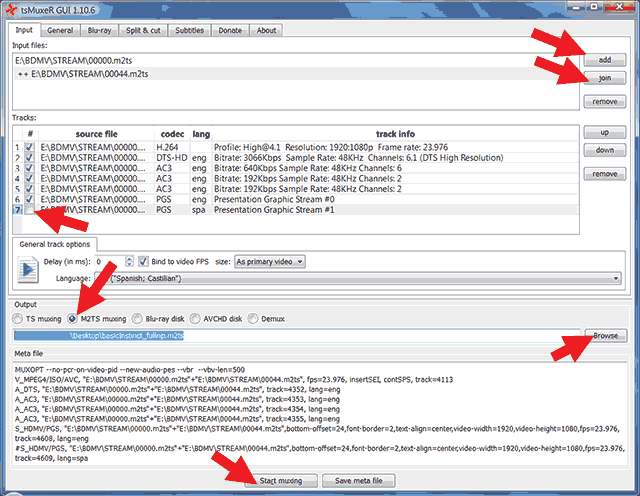Select TS muxing output option
The height and width of the screenshot is (496, 640).
tap(18, 318)
